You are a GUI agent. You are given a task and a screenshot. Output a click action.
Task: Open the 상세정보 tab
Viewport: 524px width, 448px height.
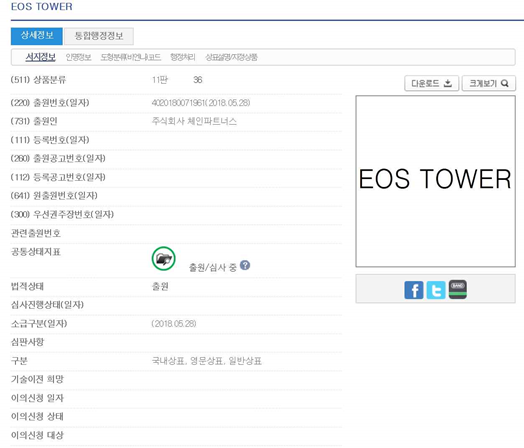pos(37,36)
